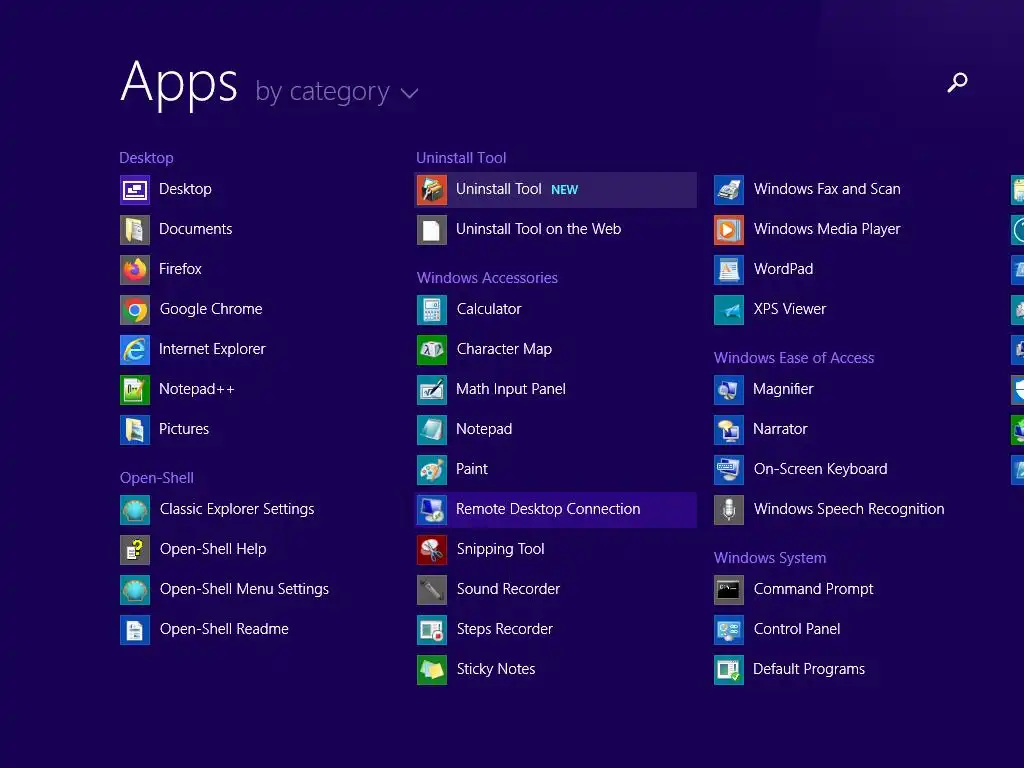This screenshot has width=1024, height=768.
Task: Open On-Screen Keyboard icon
Action: 729,469
